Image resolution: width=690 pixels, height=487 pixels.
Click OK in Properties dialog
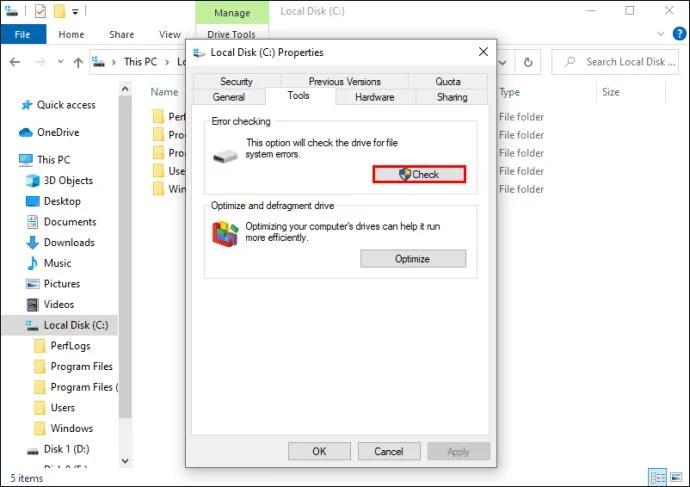tap(319, 451)
